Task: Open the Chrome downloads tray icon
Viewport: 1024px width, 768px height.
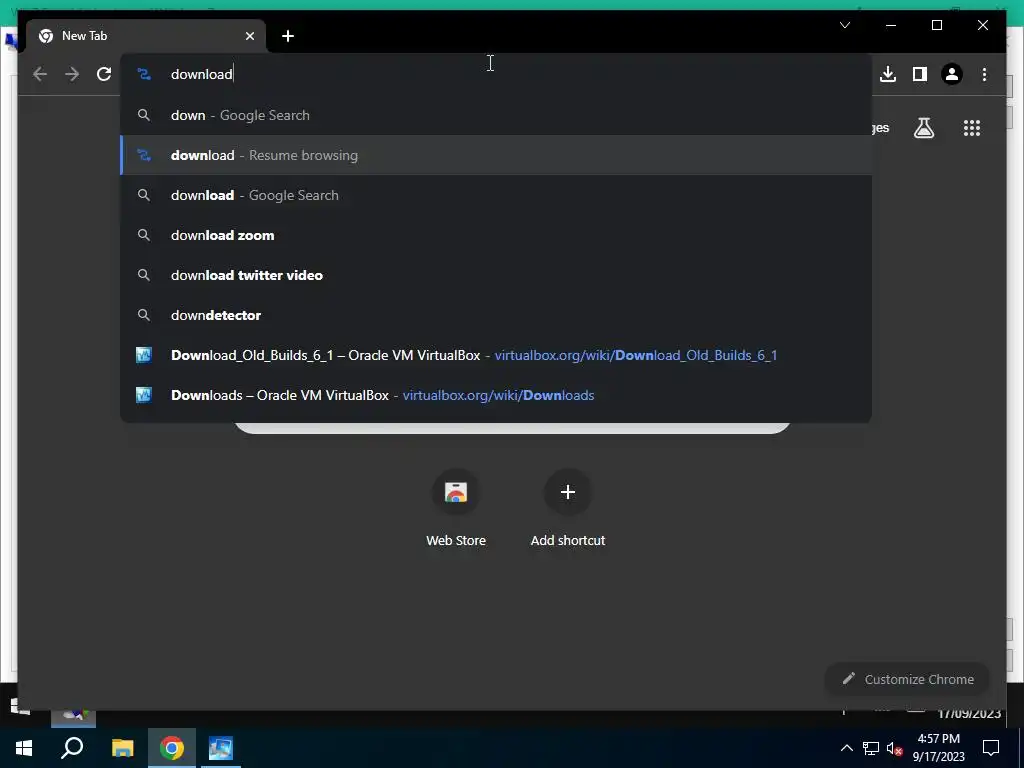Action: tap(888, 74)
